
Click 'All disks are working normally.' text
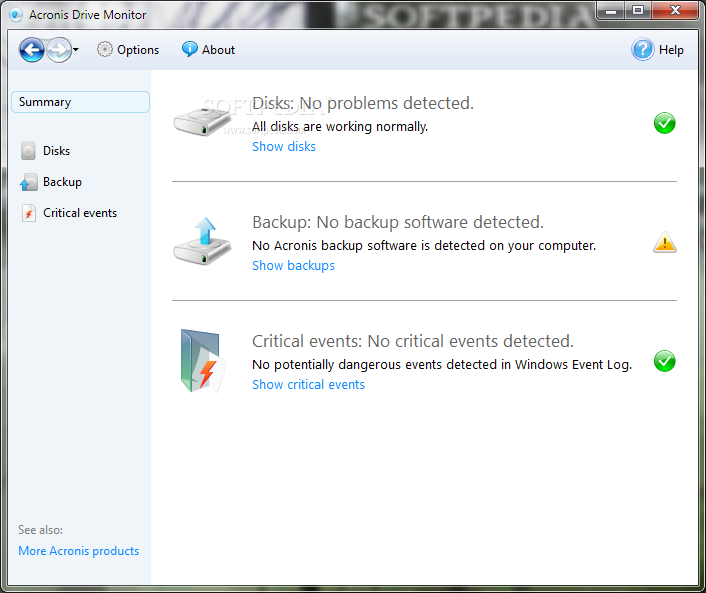coord(340,127)
